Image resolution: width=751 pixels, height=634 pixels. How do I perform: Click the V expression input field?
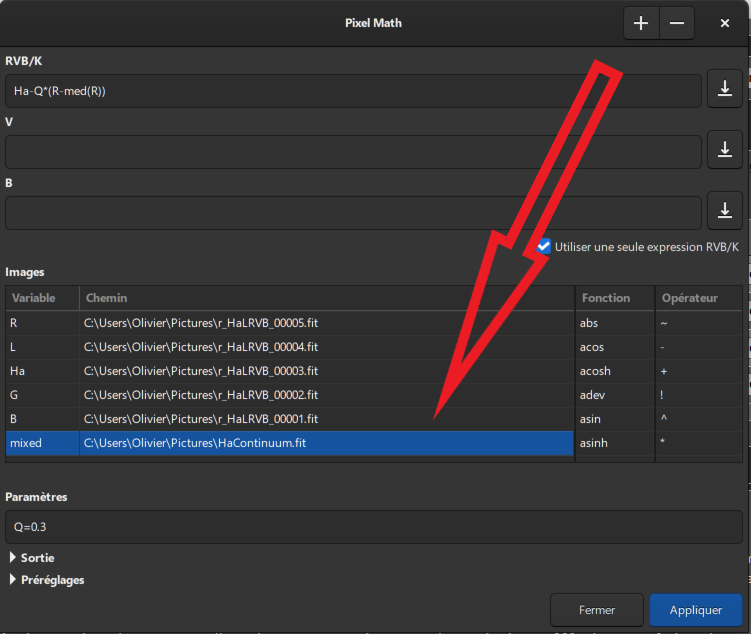click(352, 152)
